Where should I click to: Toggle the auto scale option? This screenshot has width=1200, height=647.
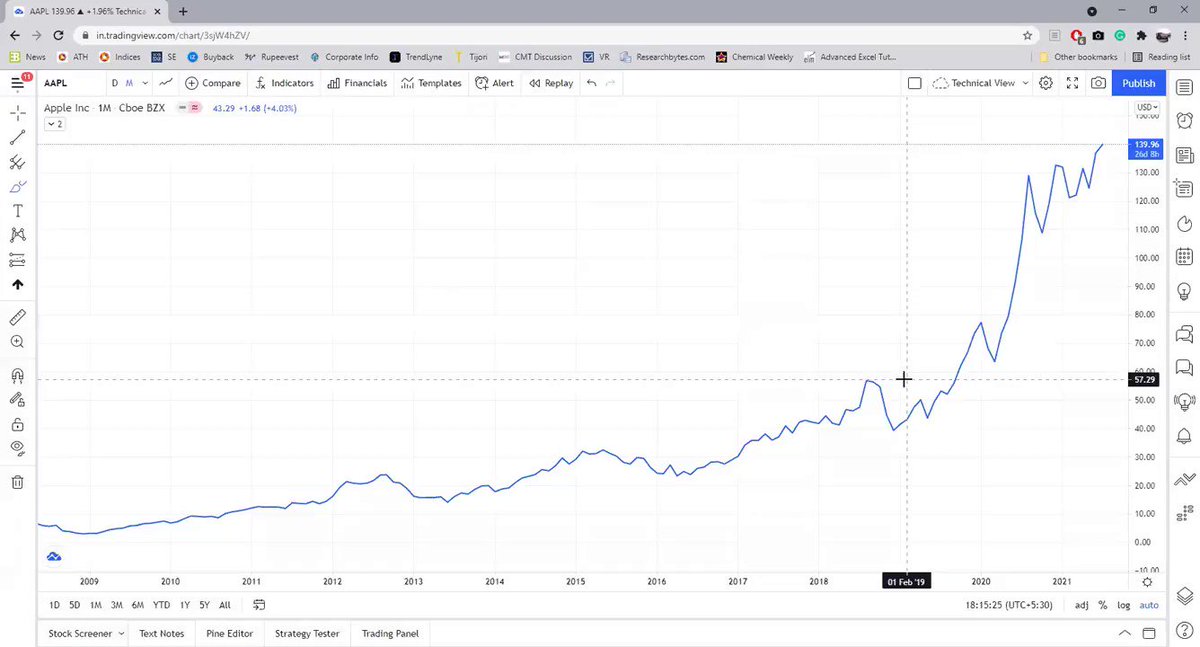(1149, 605)
